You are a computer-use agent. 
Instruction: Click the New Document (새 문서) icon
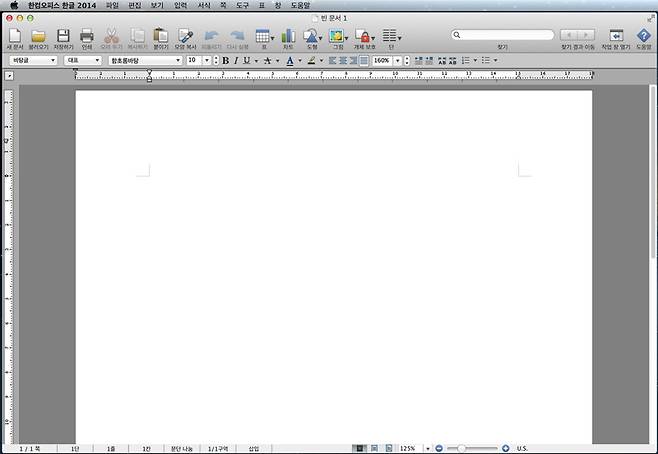(x=15, y=36)
